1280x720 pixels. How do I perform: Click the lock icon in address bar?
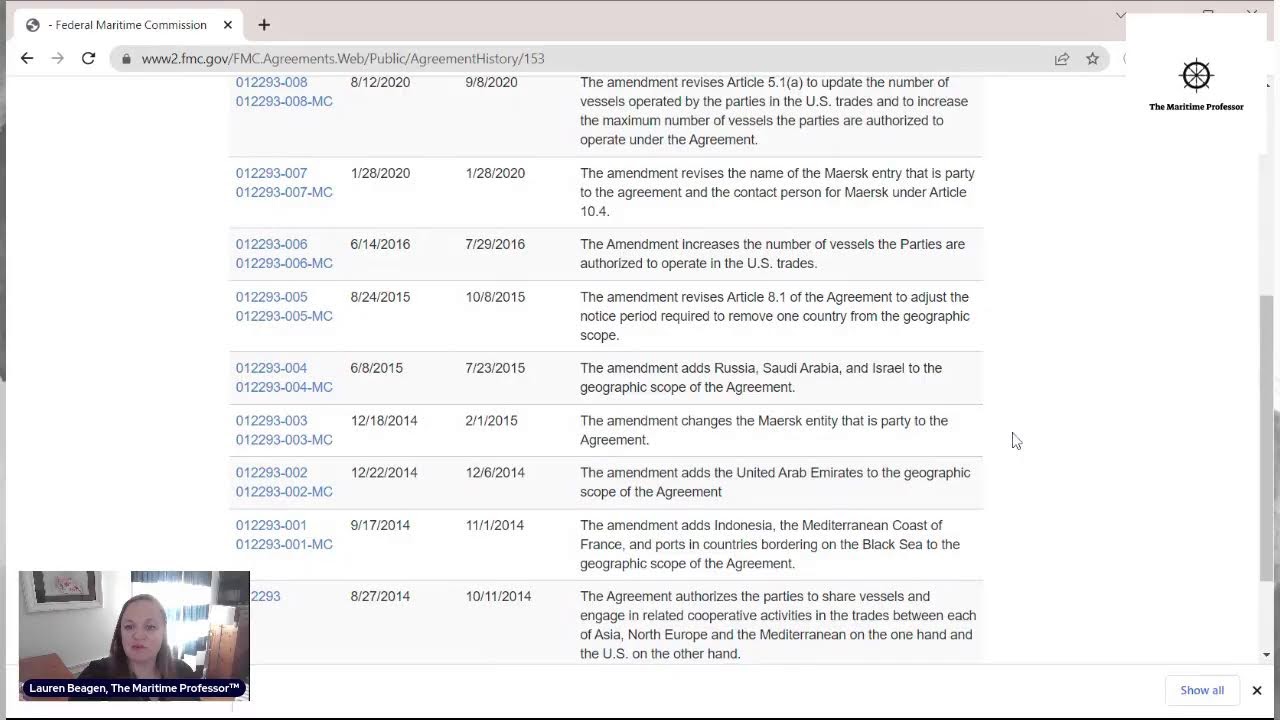(126, 59)
